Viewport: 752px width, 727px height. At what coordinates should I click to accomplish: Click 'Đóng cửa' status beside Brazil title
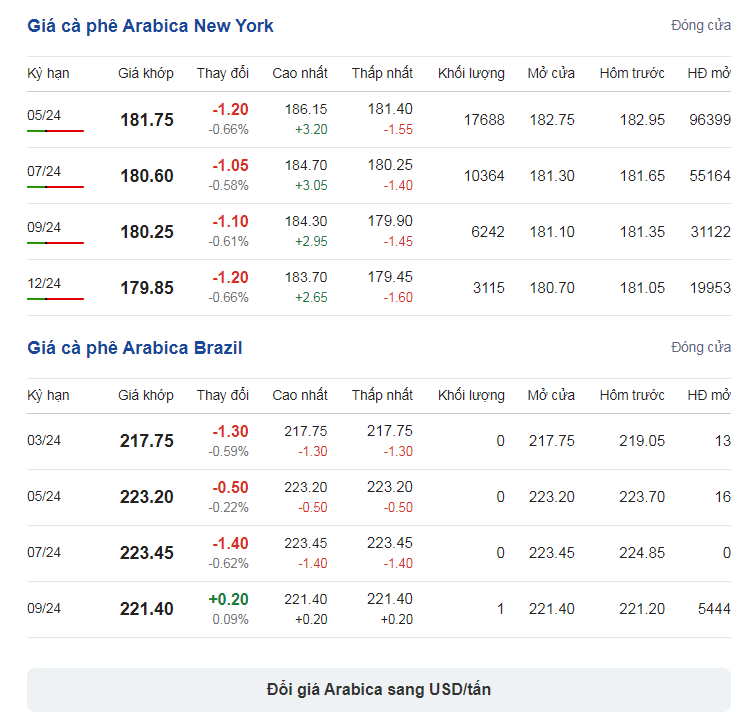pos(701,347)
